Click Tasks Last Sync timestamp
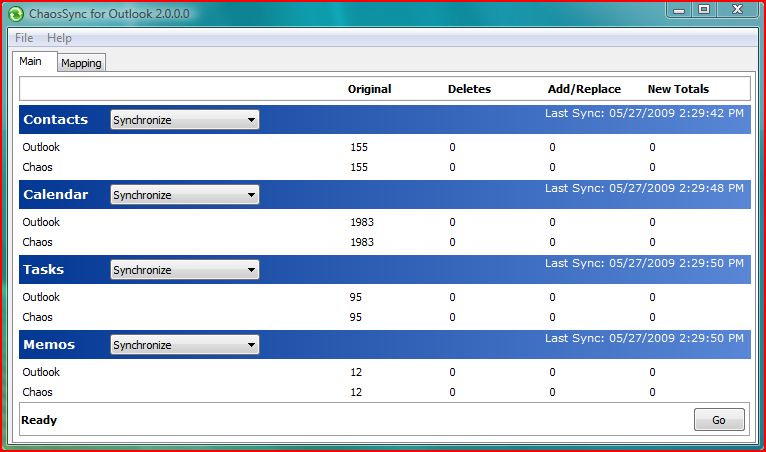 click(x=644, y=263)
